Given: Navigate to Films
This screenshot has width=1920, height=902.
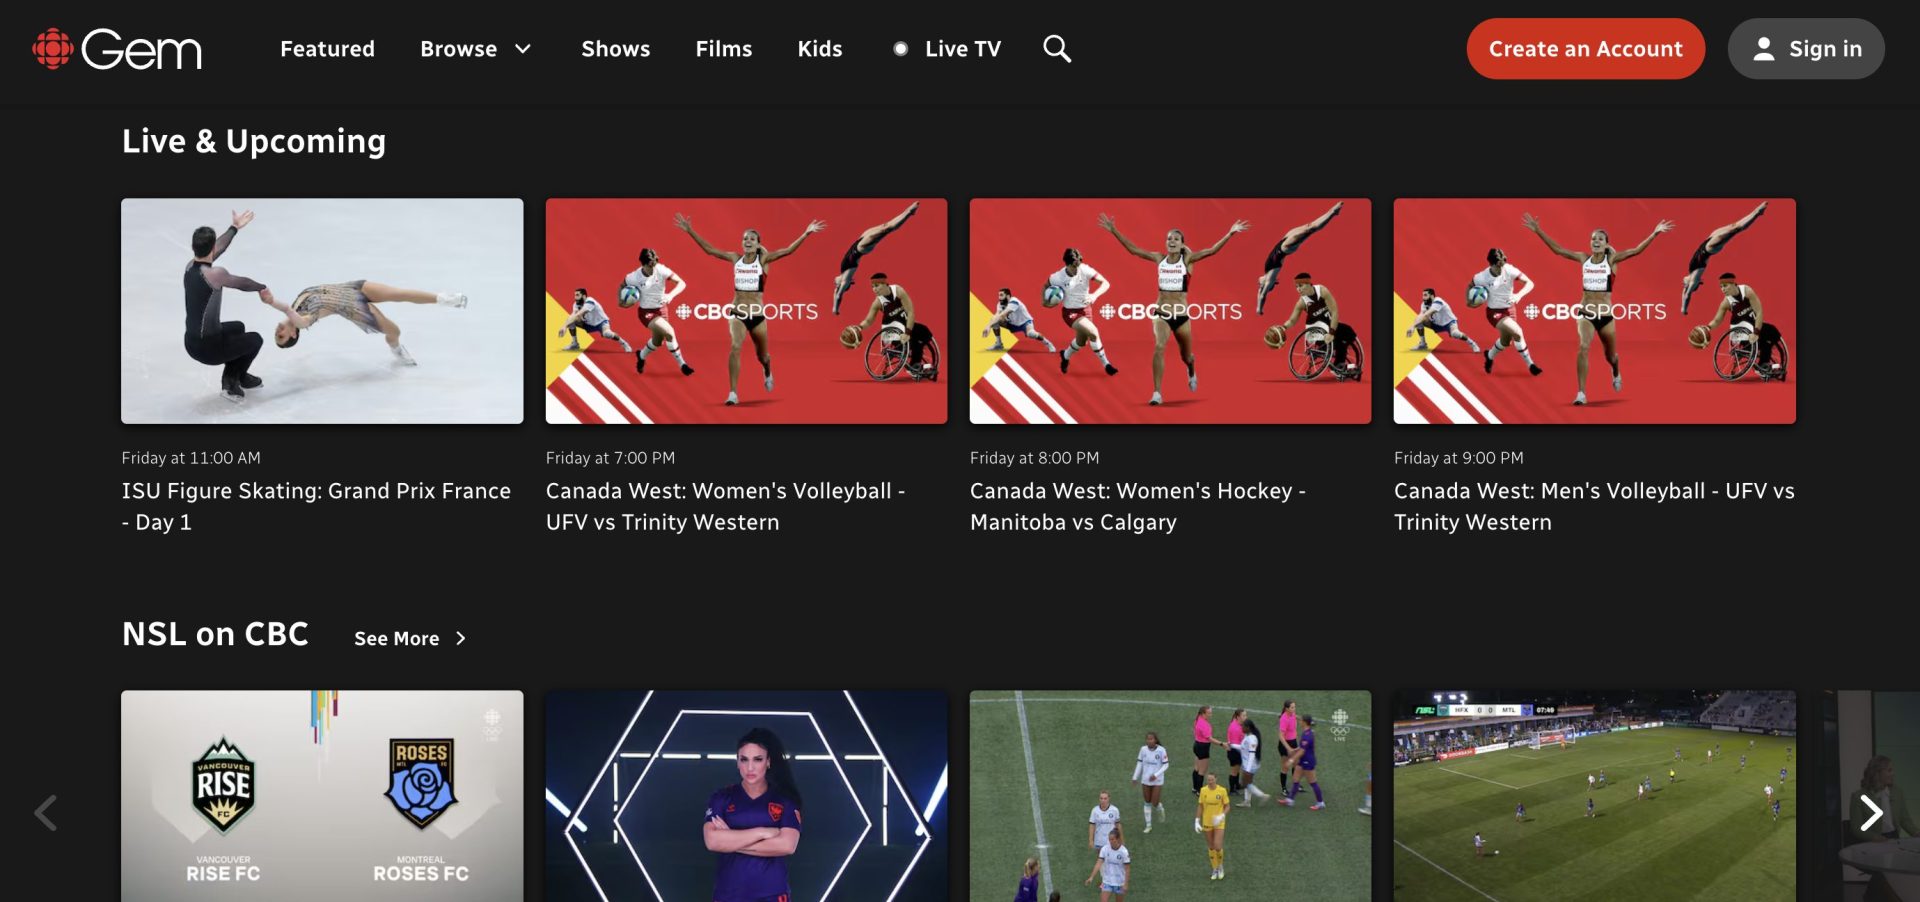Looking at the screenshot, I should (x=724, y=48).
